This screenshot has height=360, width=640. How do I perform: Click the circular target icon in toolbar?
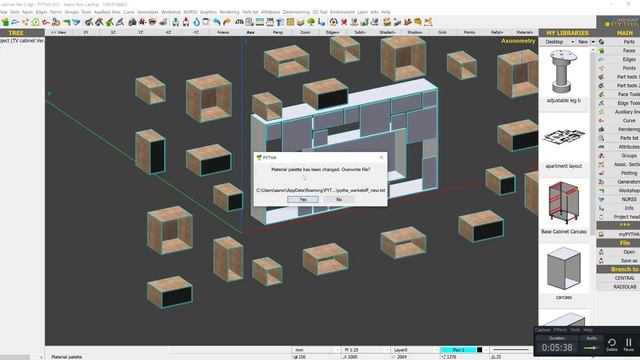pos(333,22)
